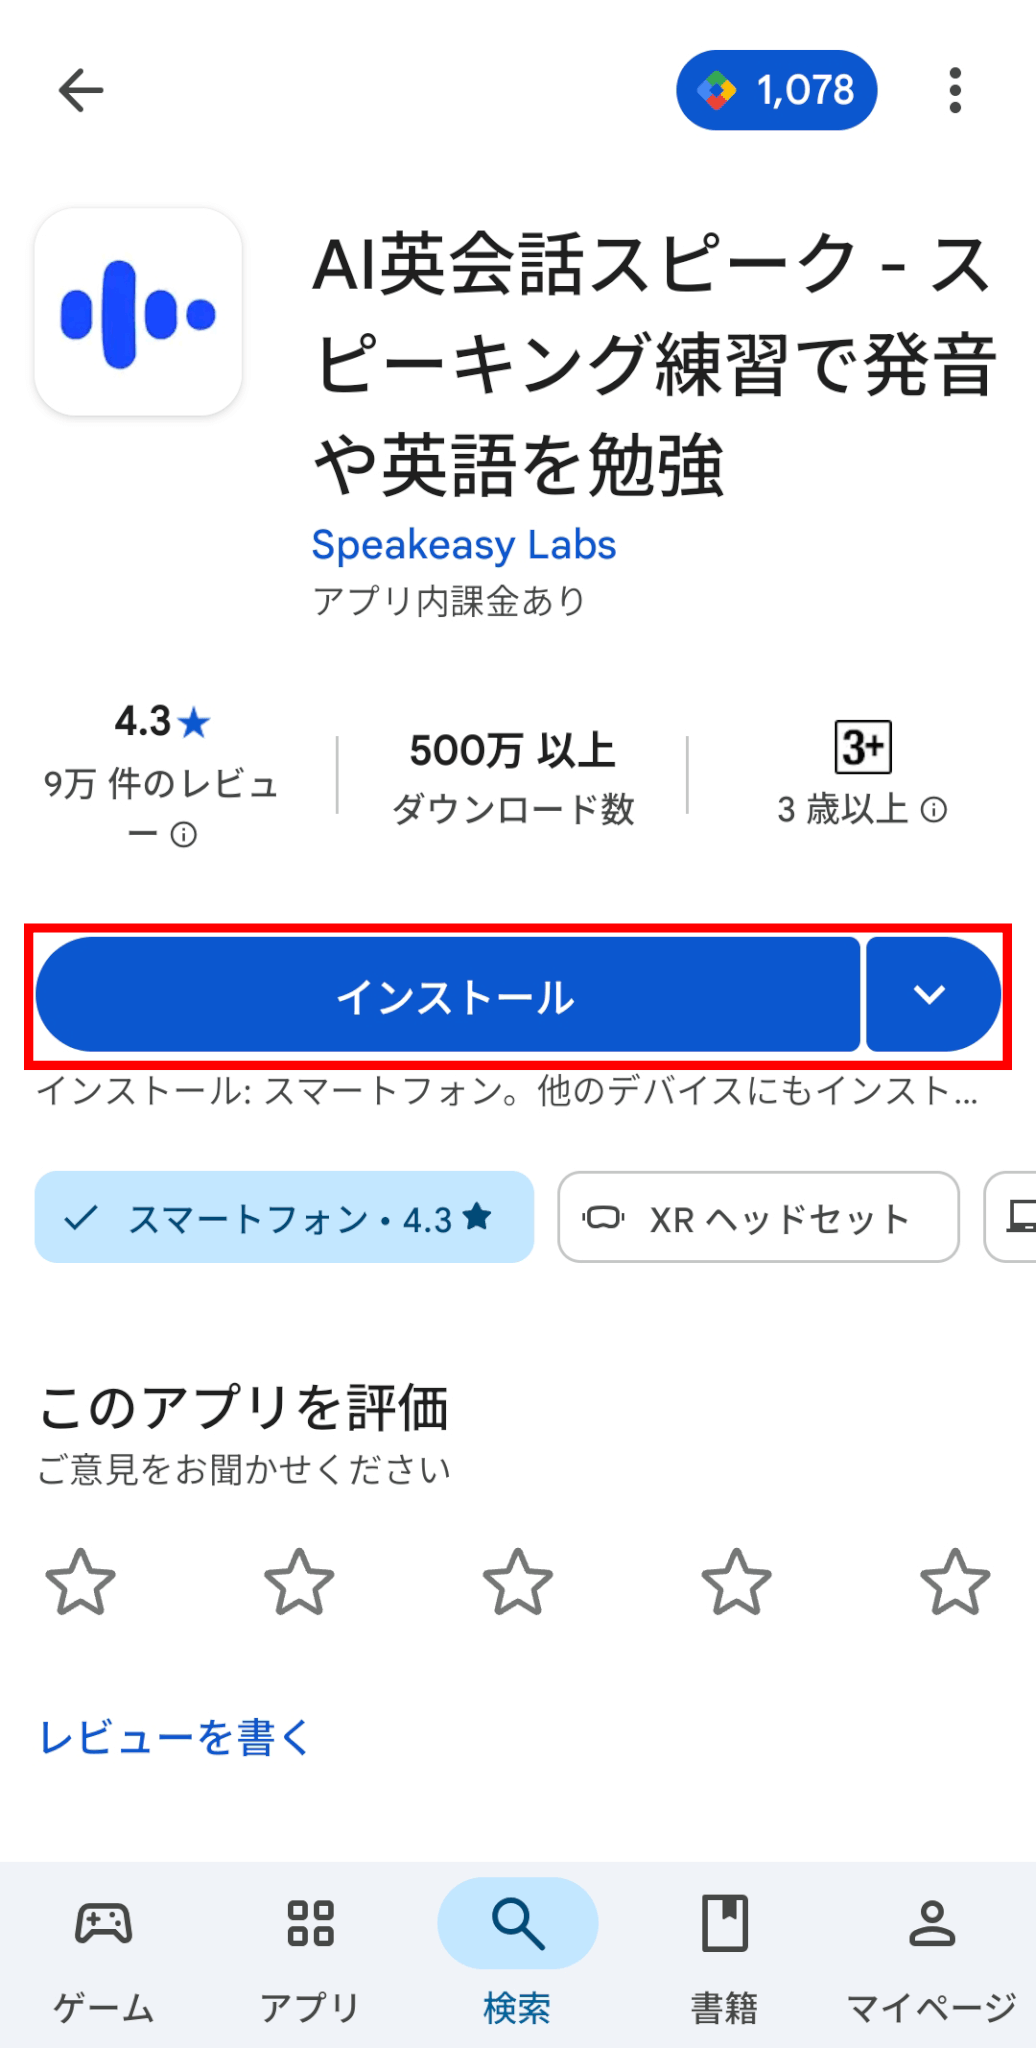Rate the app five stars
Viewport: 1036px width, 2048px height.
(955, 1582)
